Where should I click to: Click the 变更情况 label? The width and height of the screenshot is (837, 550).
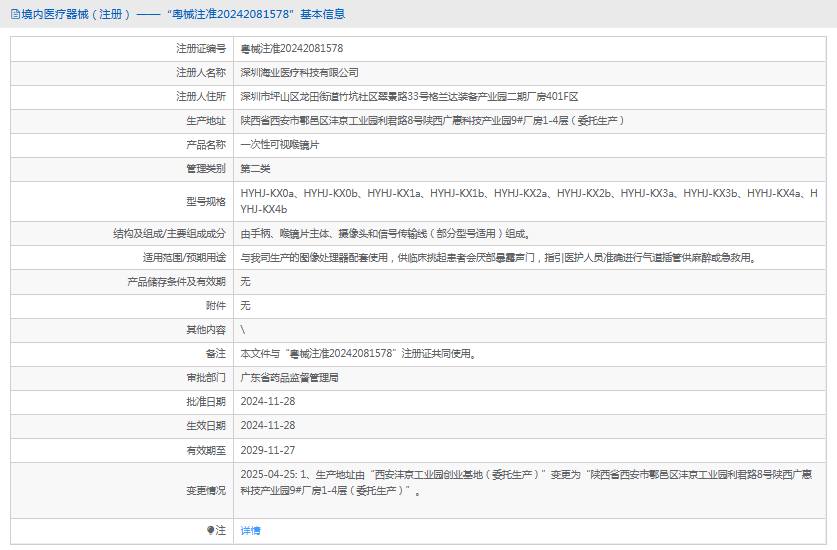[206, 490]
